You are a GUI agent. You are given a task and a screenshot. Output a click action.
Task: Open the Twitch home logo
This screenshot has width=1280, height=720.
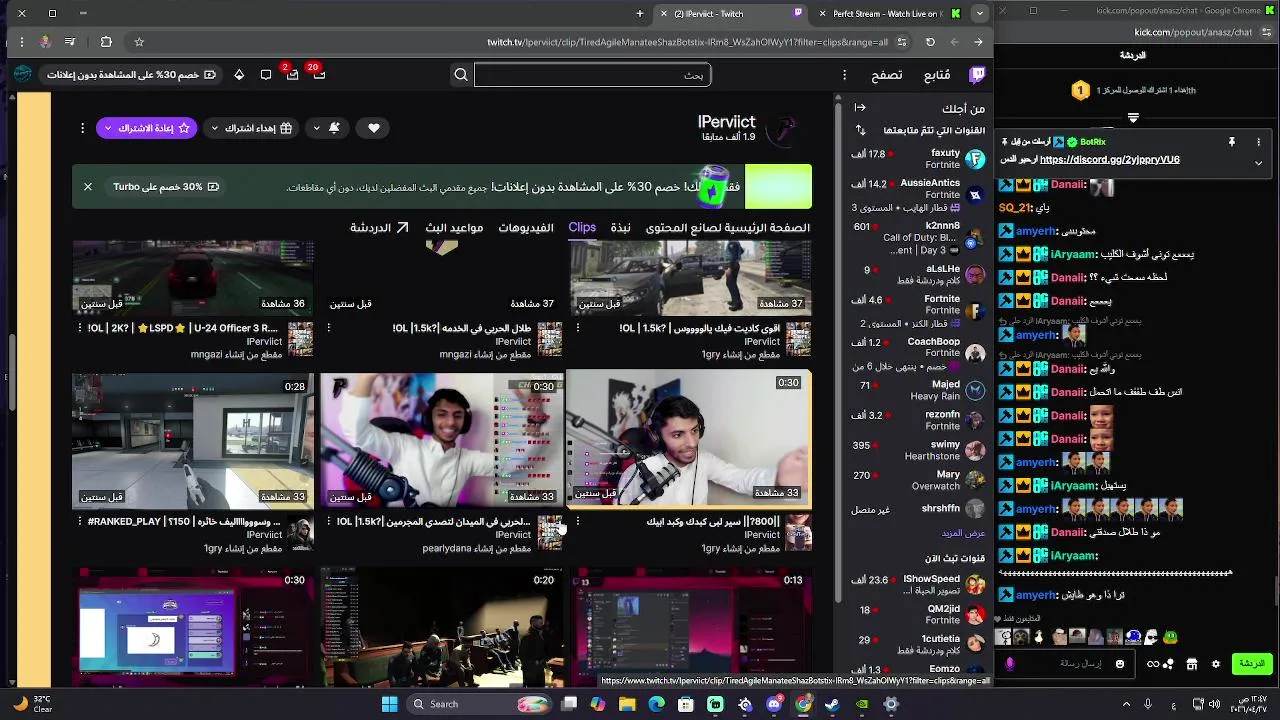(977, 75)
